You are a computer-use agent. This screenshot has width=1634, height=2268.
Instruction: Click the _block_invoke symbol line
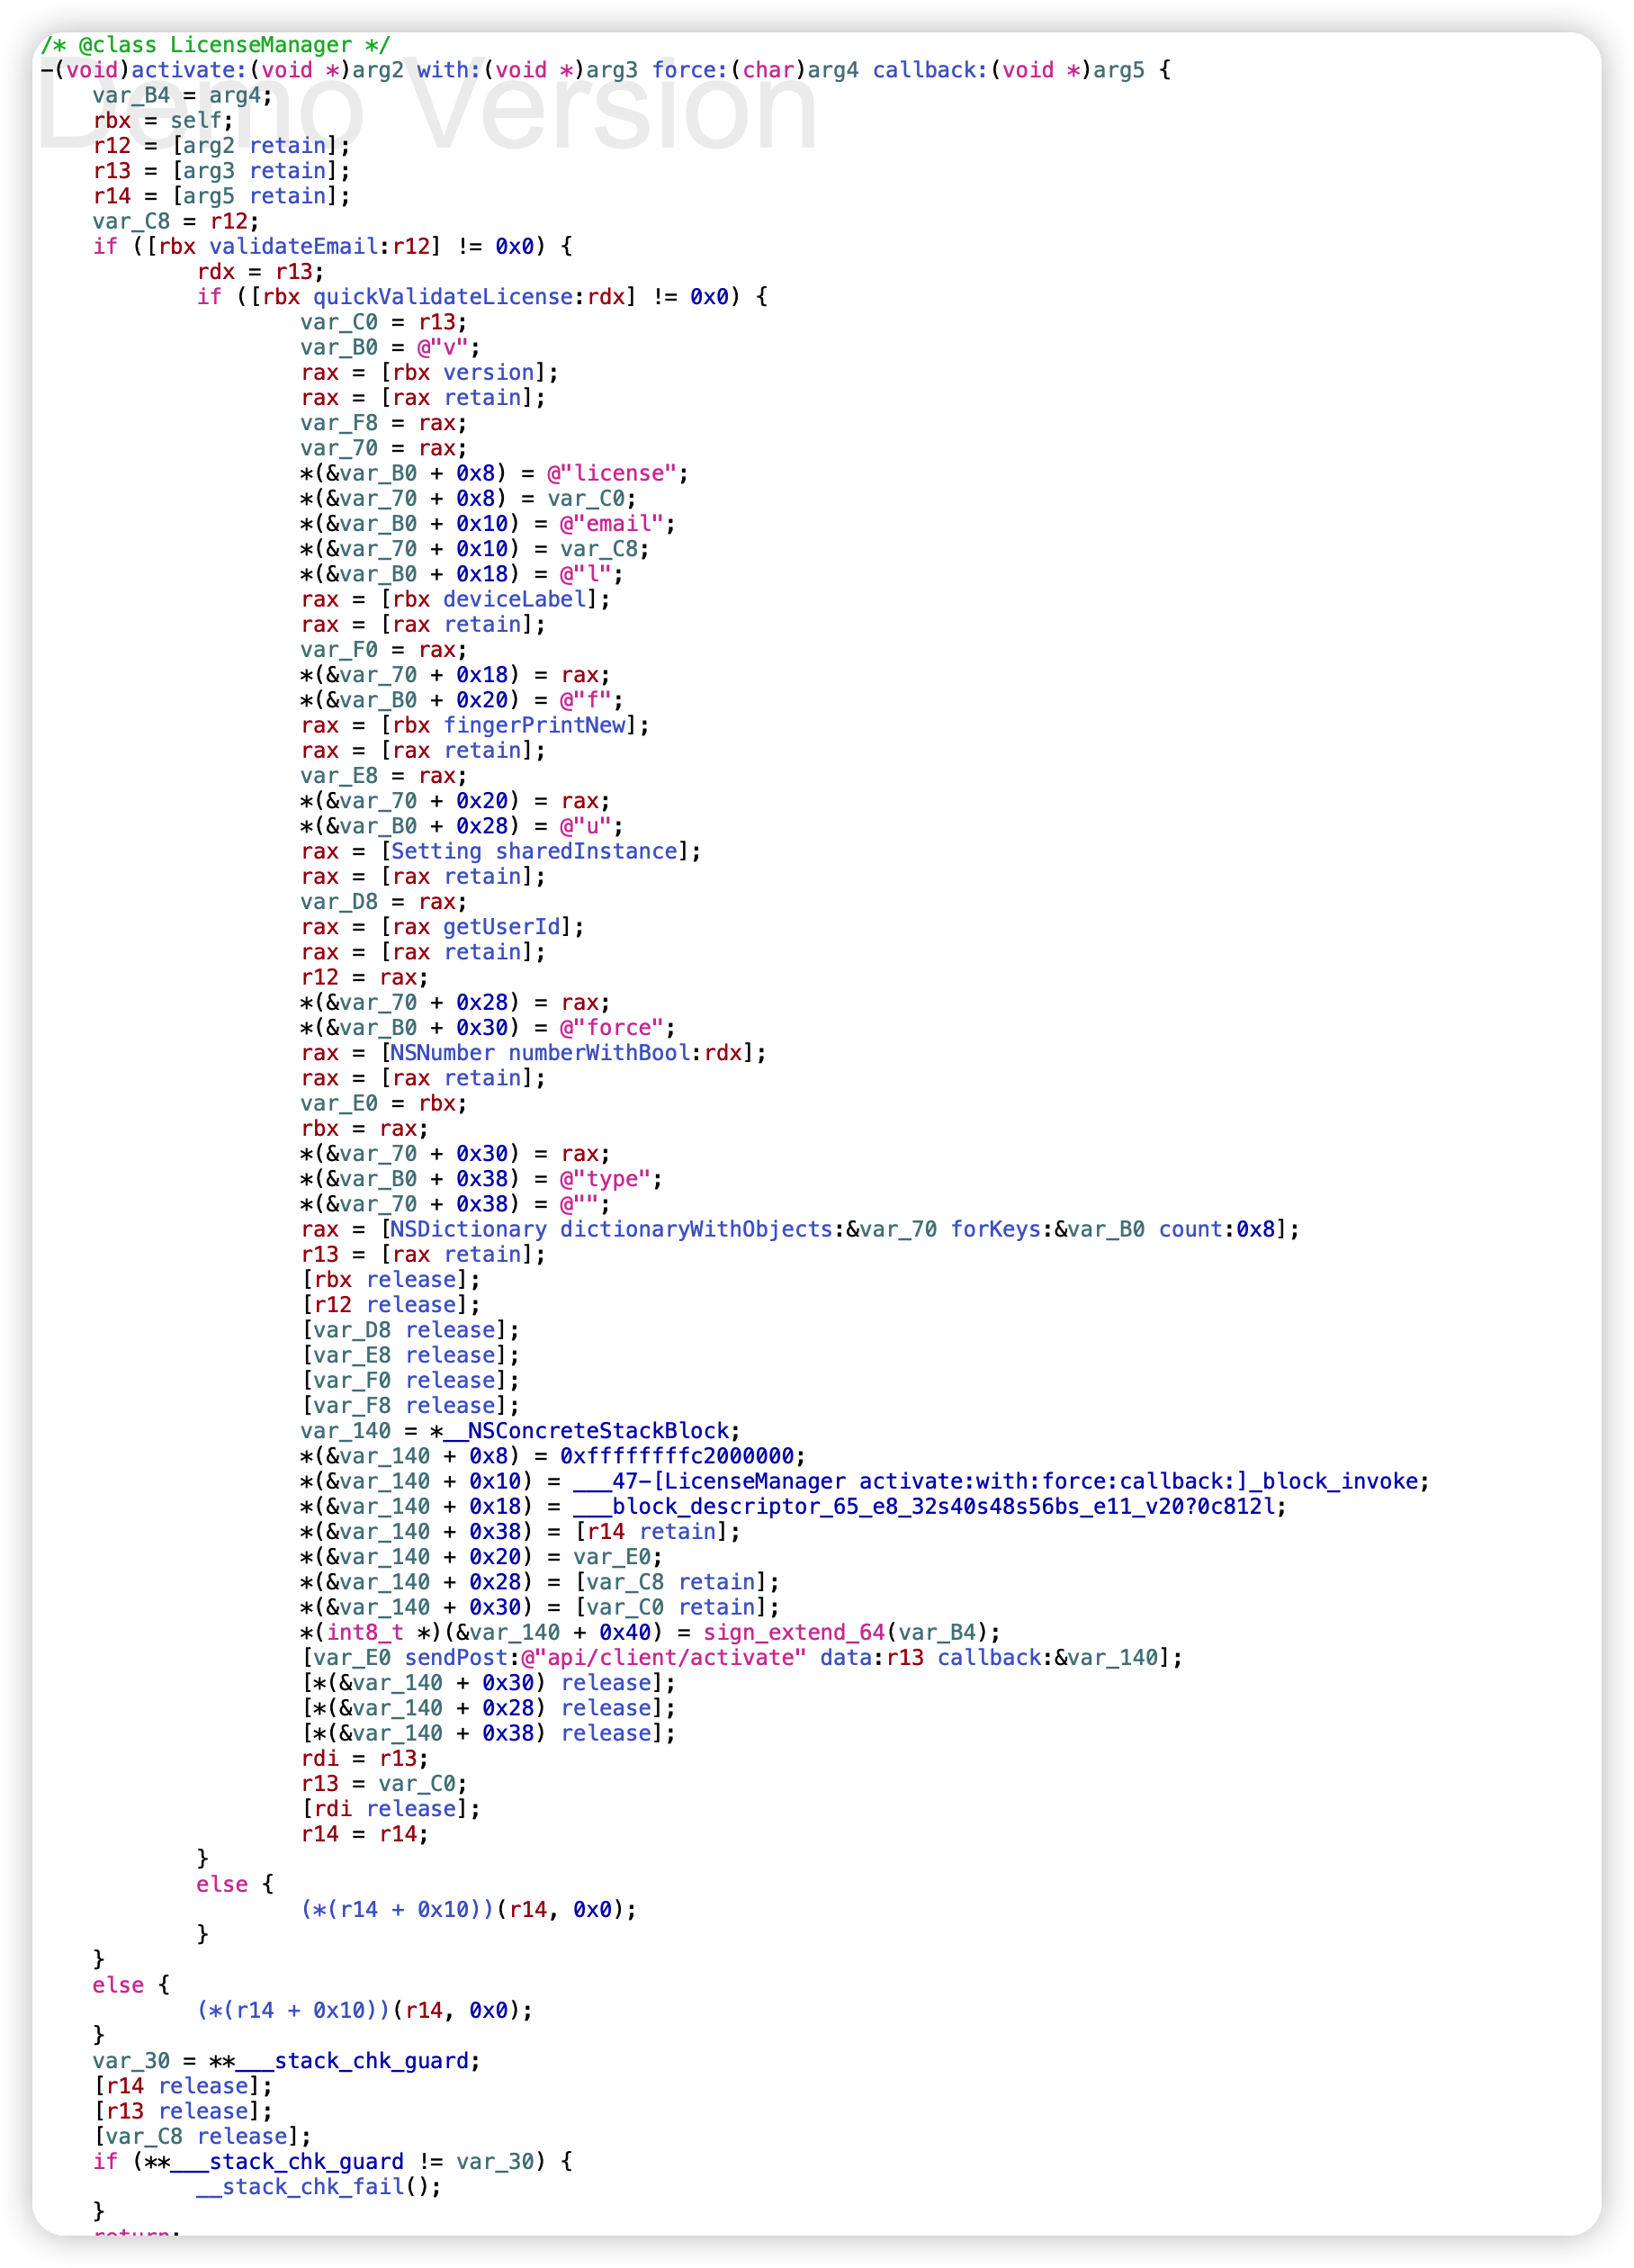pyautogui.click(x=865, y=1481)
